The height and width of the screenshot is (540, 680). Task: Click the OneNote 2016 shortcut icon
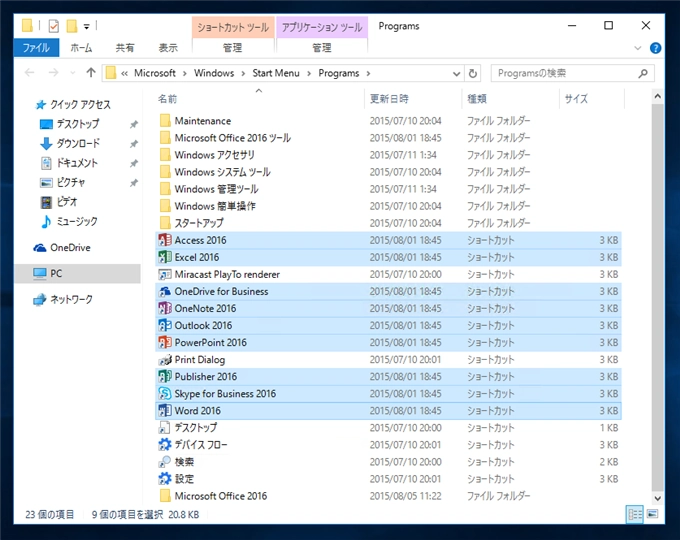coord(165,308)
